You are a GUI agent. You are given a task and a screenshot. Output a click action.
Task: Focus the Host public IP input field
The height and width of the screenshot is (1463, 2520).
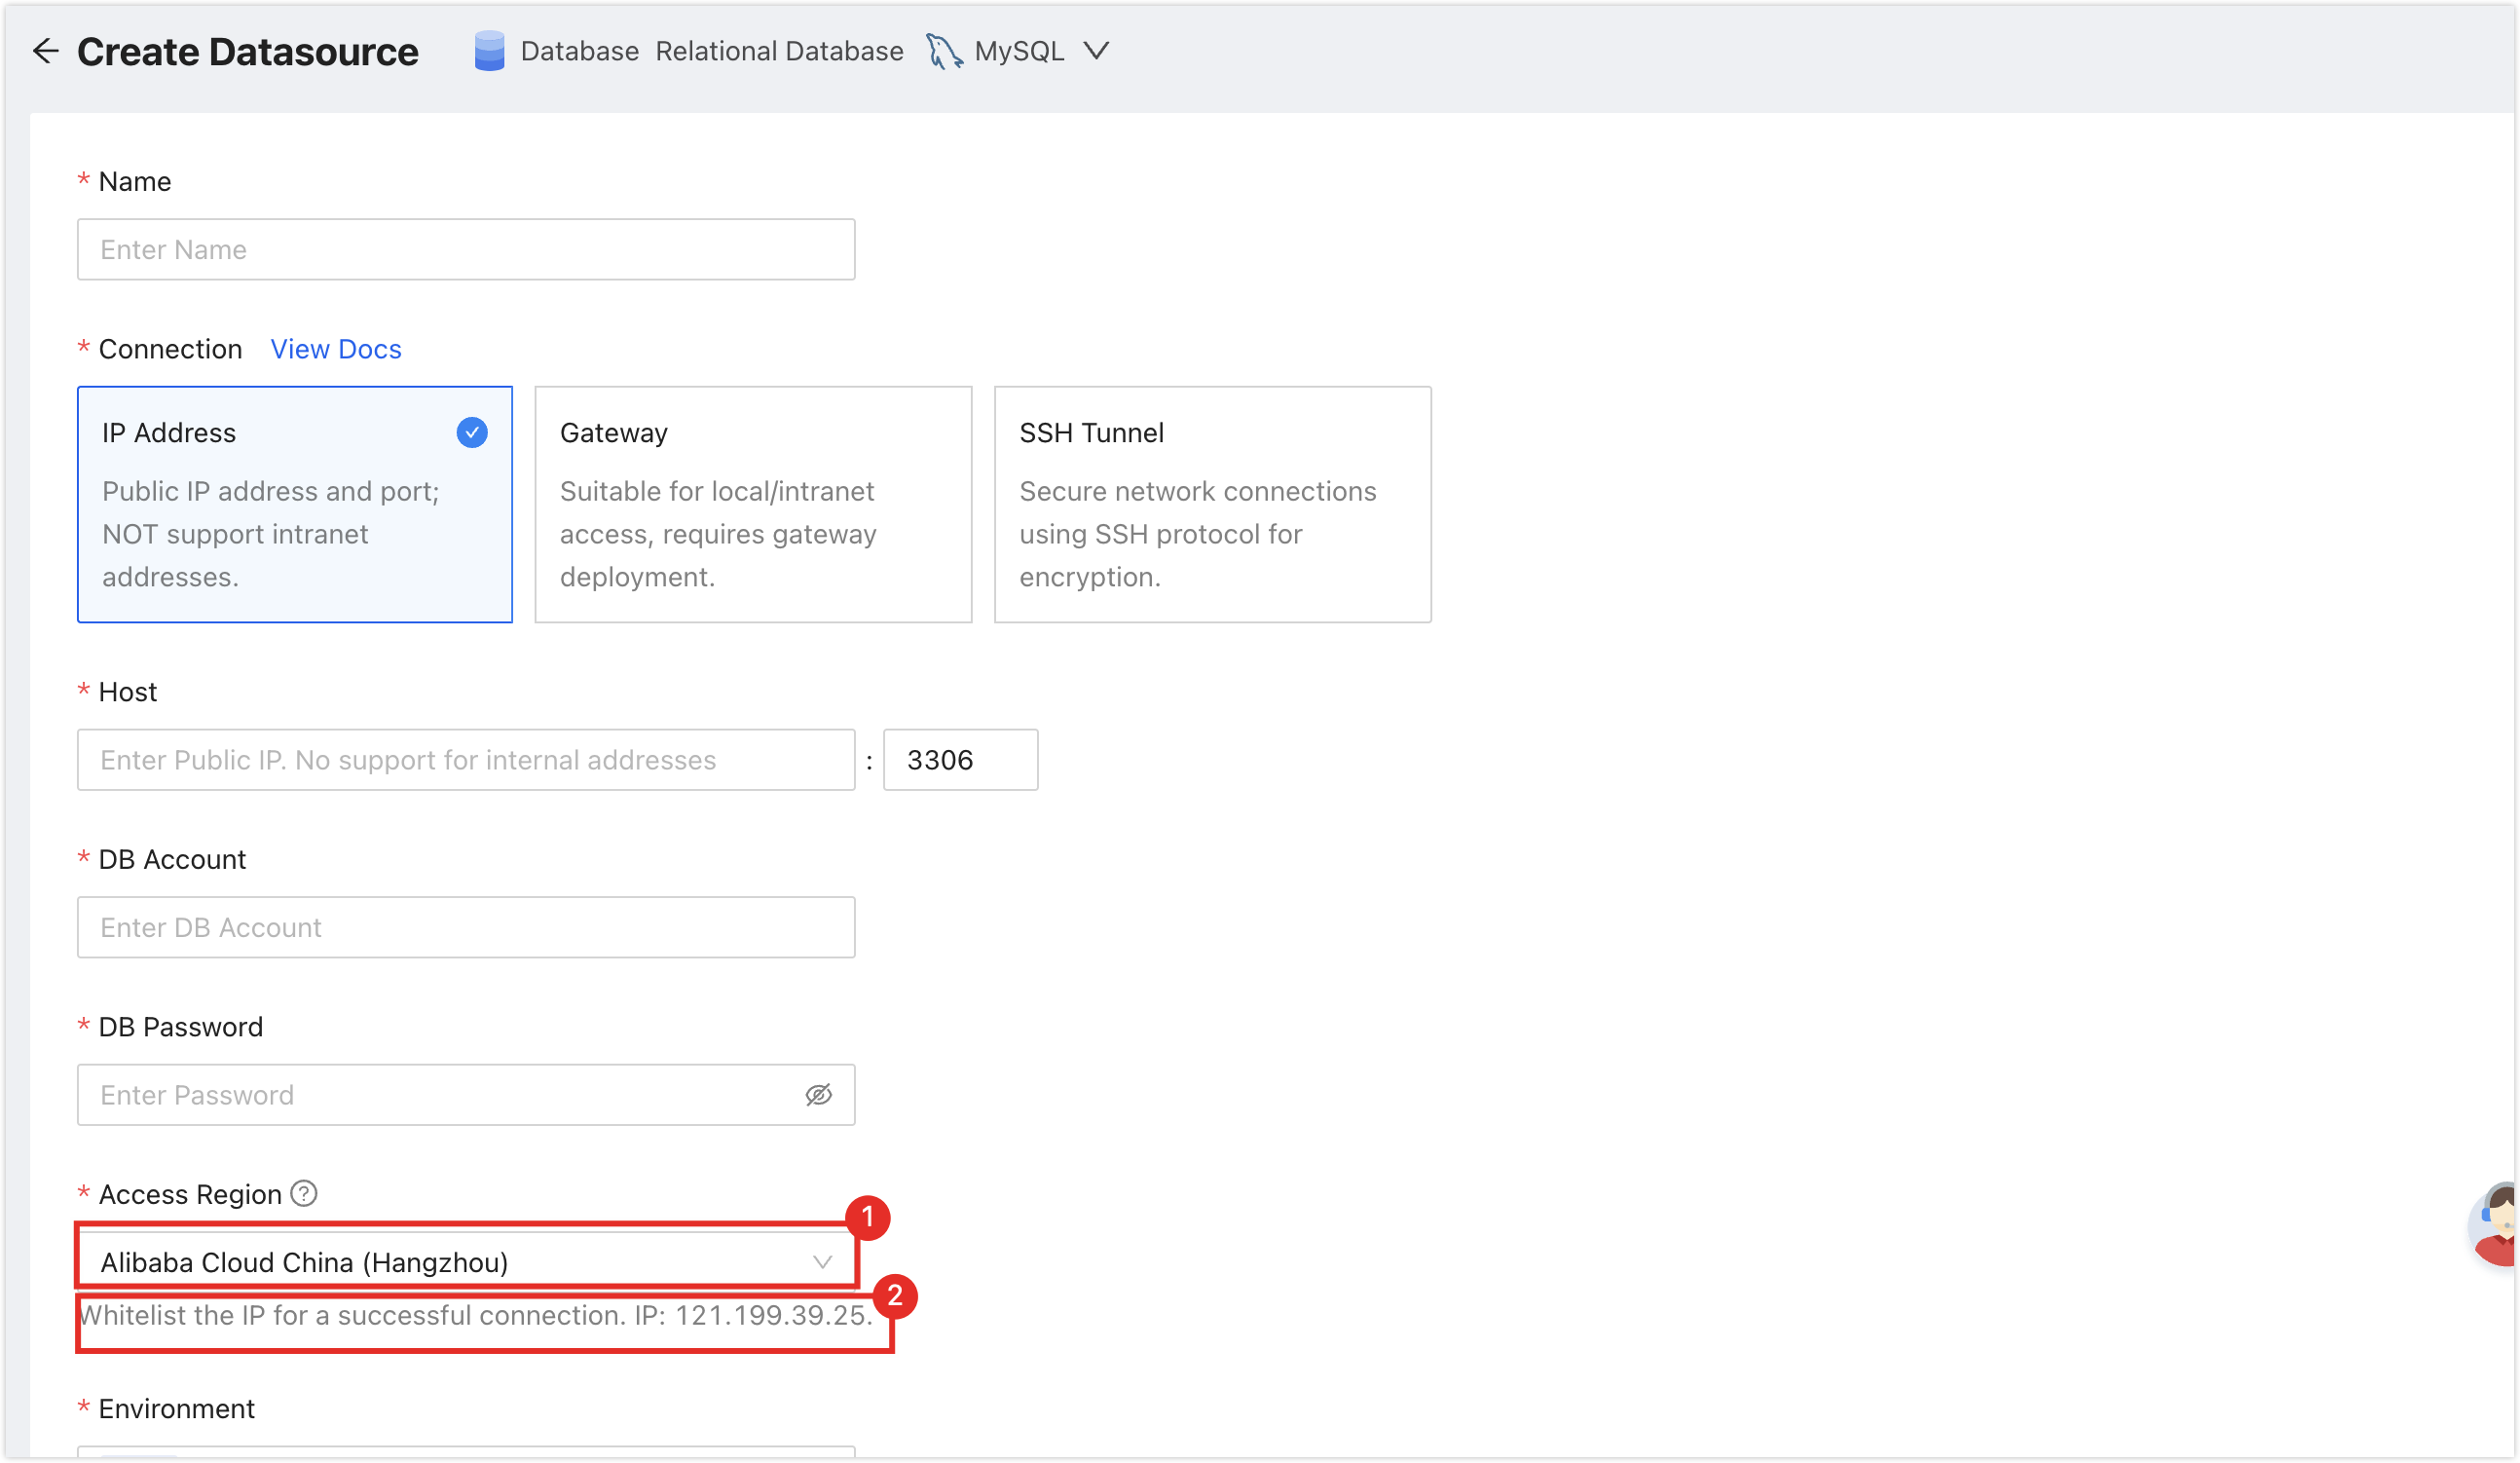466,760
